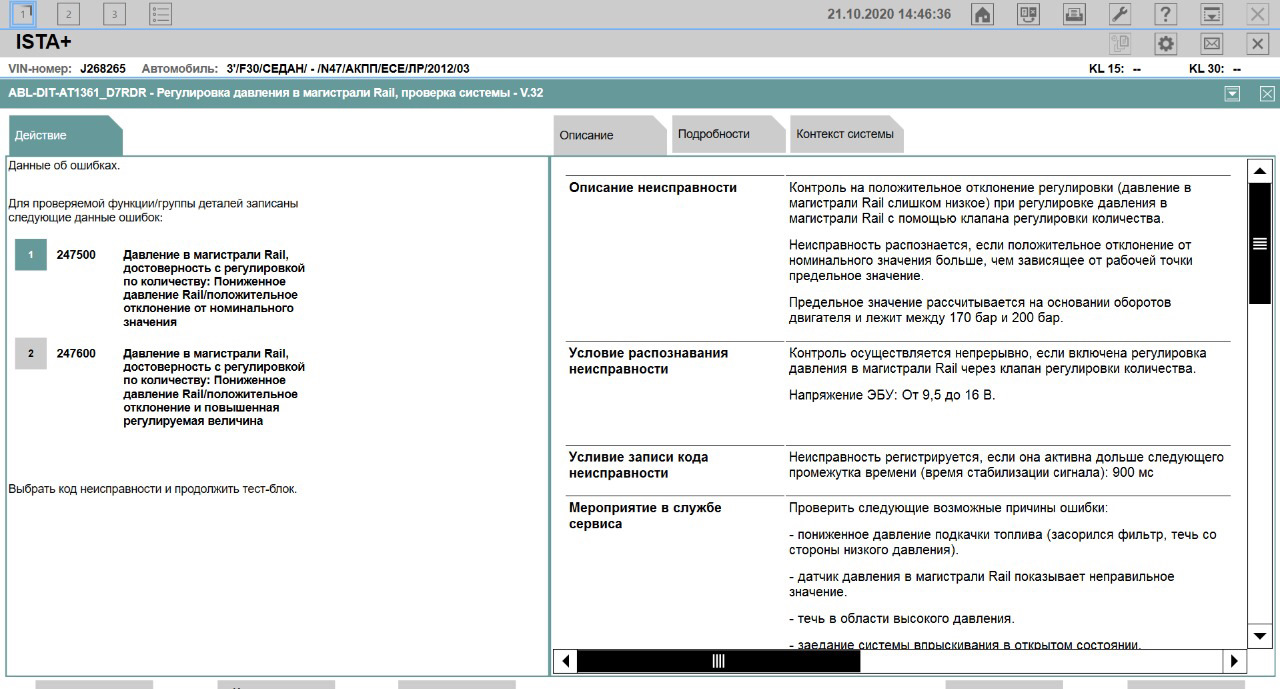Click the horizontal scrollbar right arrow

(1234, 661)
